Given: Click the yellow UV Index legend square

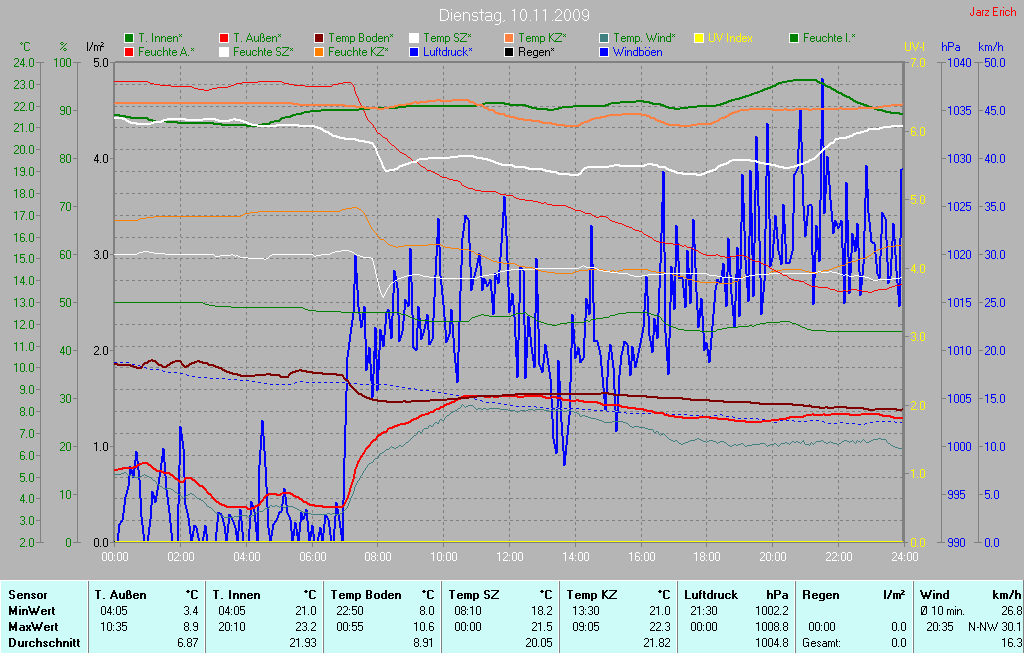Looking at the screenshot, I should [x=699, y=38].
